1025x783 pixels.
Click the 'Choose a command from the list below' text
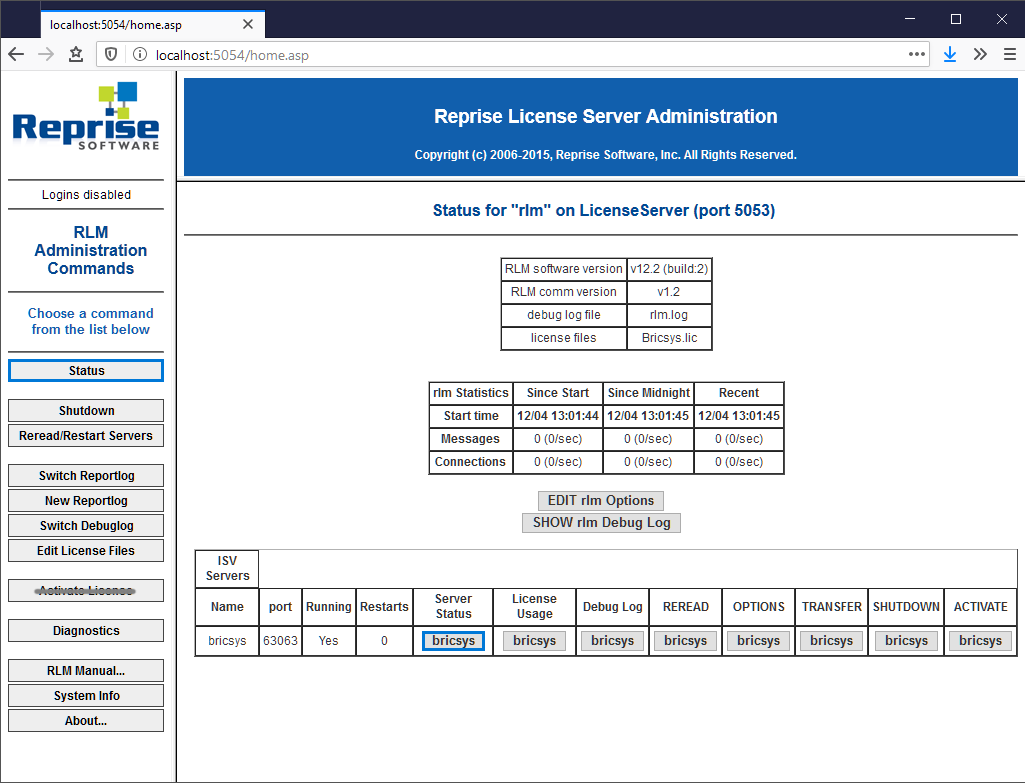pyautogui.click(x=91, y=322)
